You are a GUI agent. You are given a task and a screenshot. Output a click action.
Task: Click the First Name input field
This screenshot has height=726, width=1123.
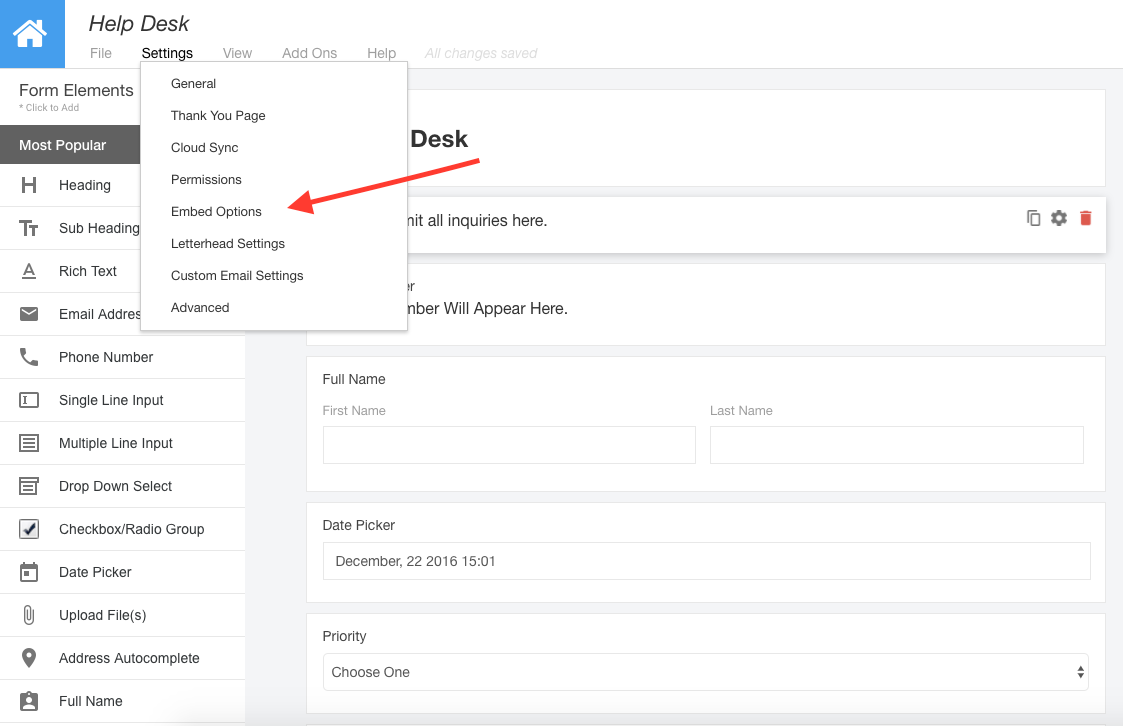pos(509,445)
